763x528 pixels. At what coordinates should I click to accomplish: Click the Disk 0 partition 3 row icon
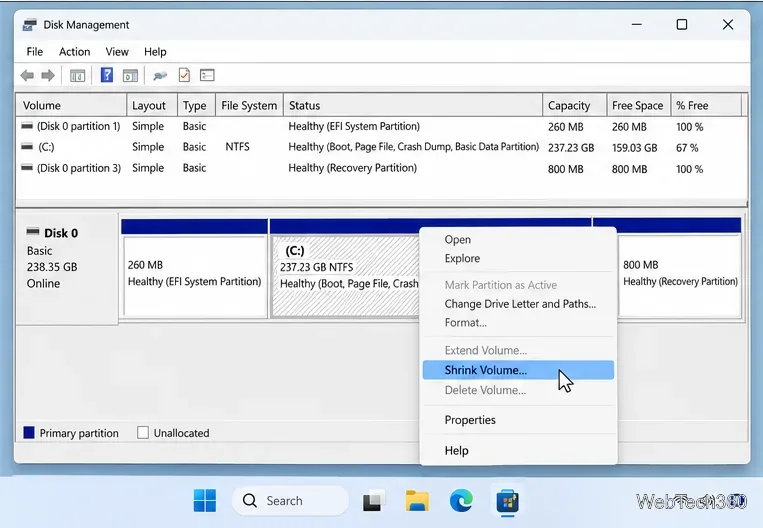pos(27,168)
